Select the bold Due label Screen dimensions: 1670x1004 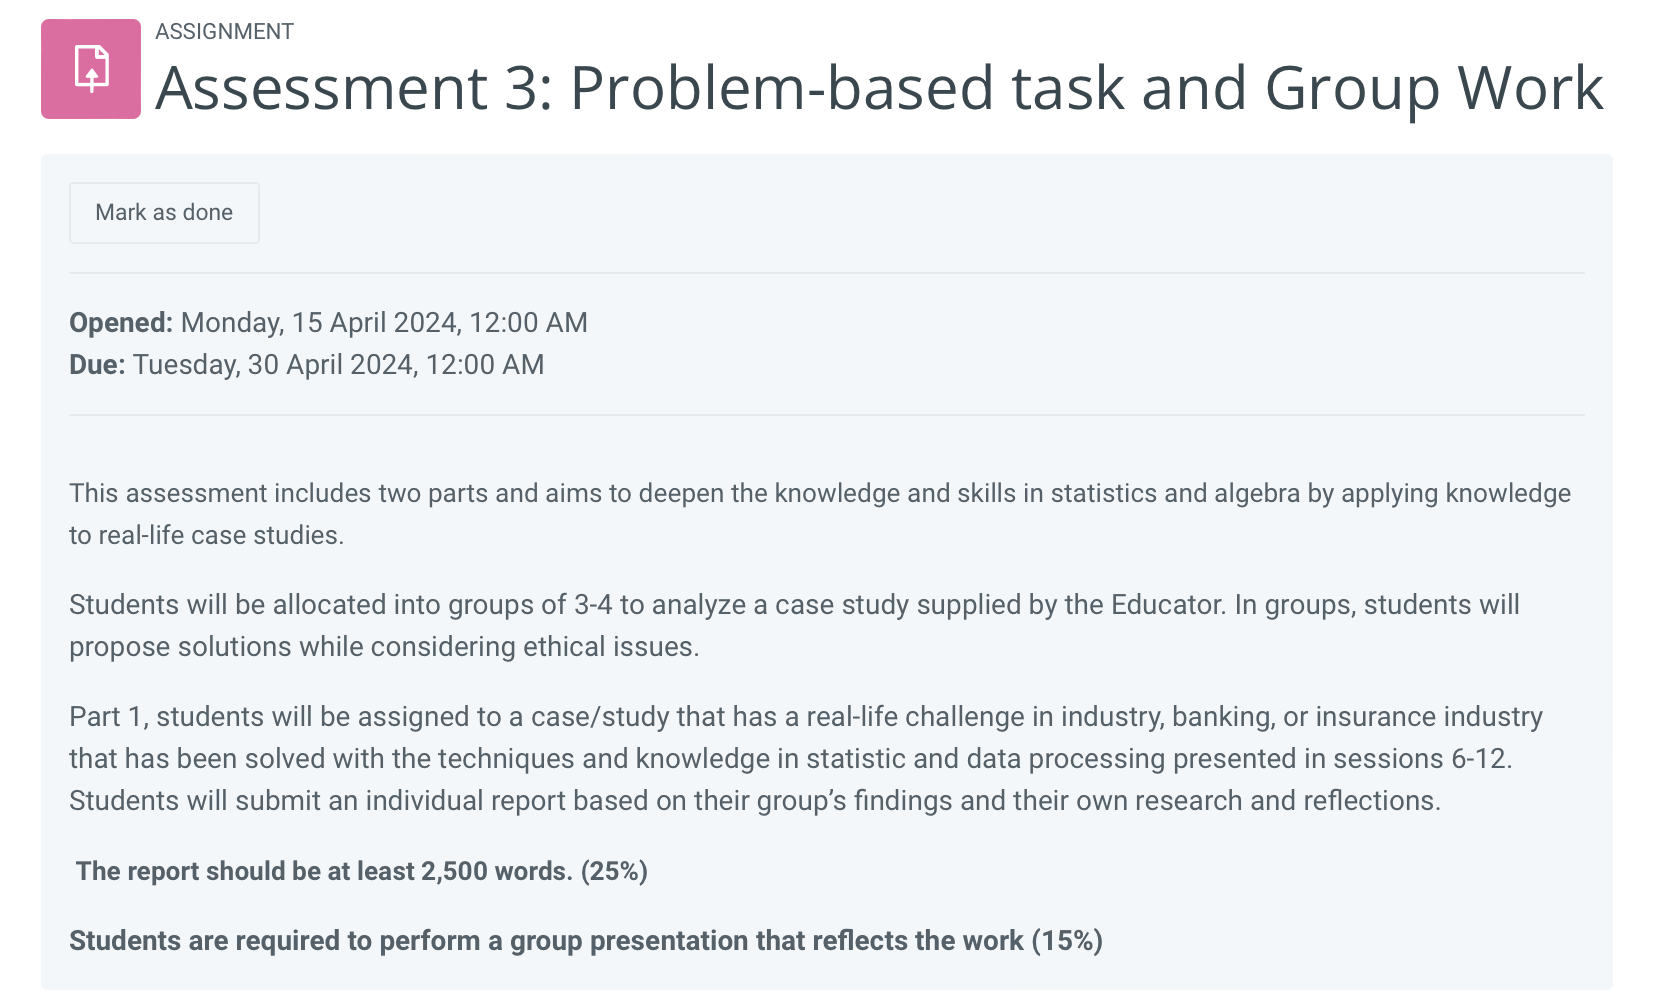[96, 364]
